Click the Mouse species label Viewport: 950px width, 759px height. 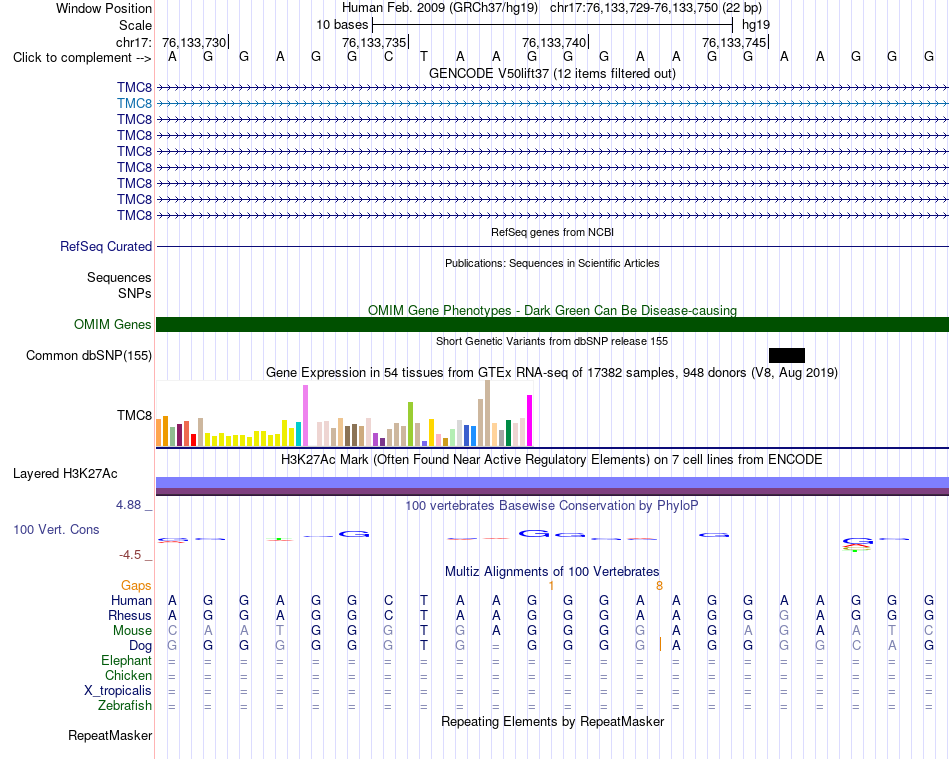133,631
